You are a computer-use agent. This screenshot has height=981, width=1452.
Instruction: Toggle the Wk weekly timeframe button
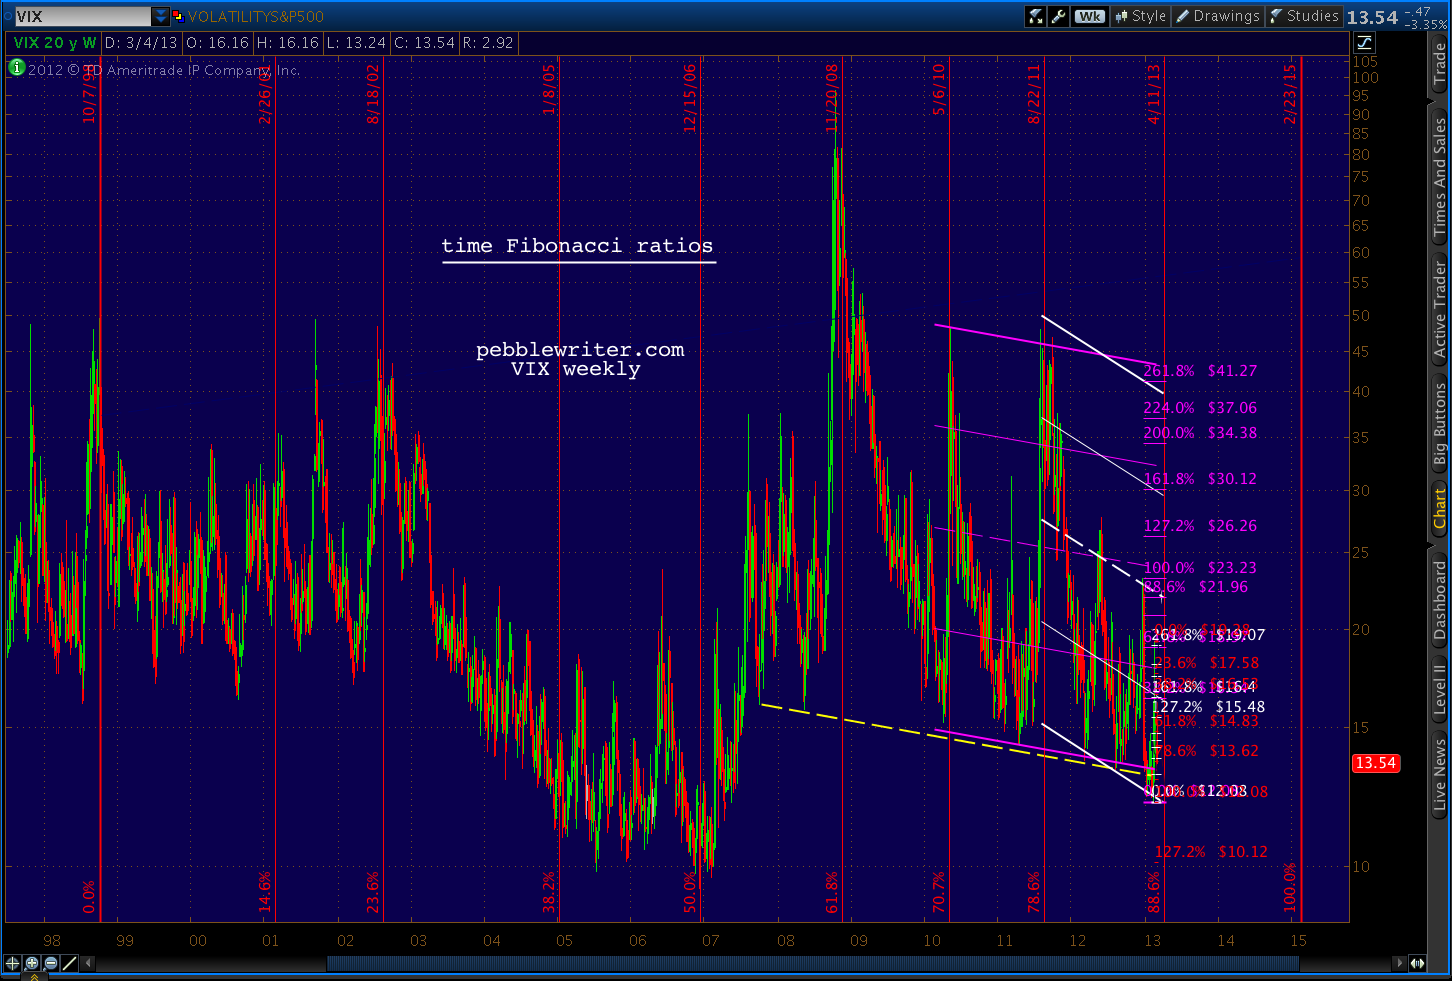point(1091,16)
